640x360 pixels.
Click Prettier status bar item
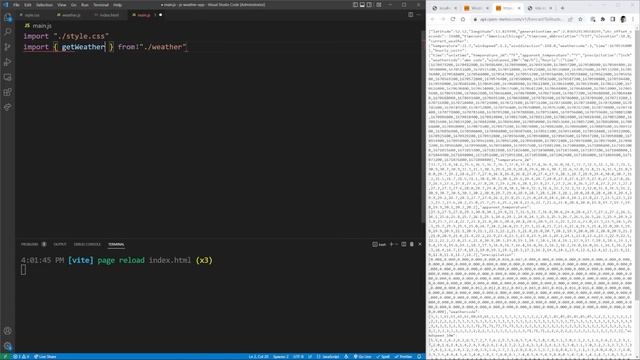(403, 357)
